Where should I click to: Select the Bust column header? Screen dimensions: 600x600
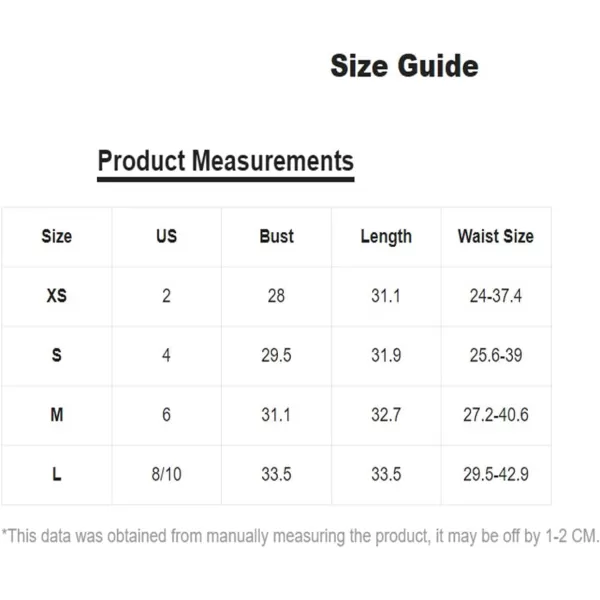[276, 236]
